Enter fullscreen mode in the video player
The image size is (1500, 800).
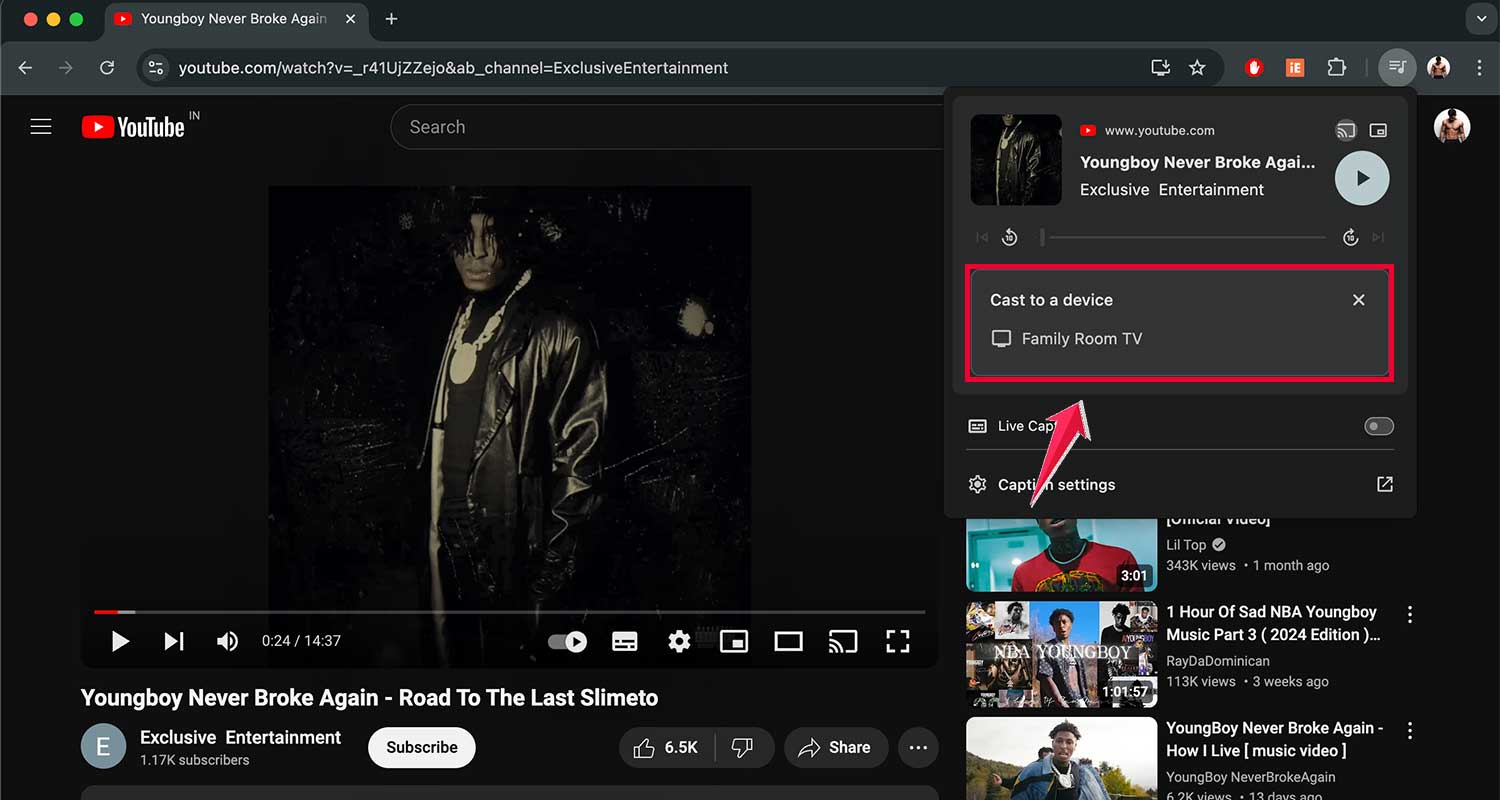tap(897, 641)
